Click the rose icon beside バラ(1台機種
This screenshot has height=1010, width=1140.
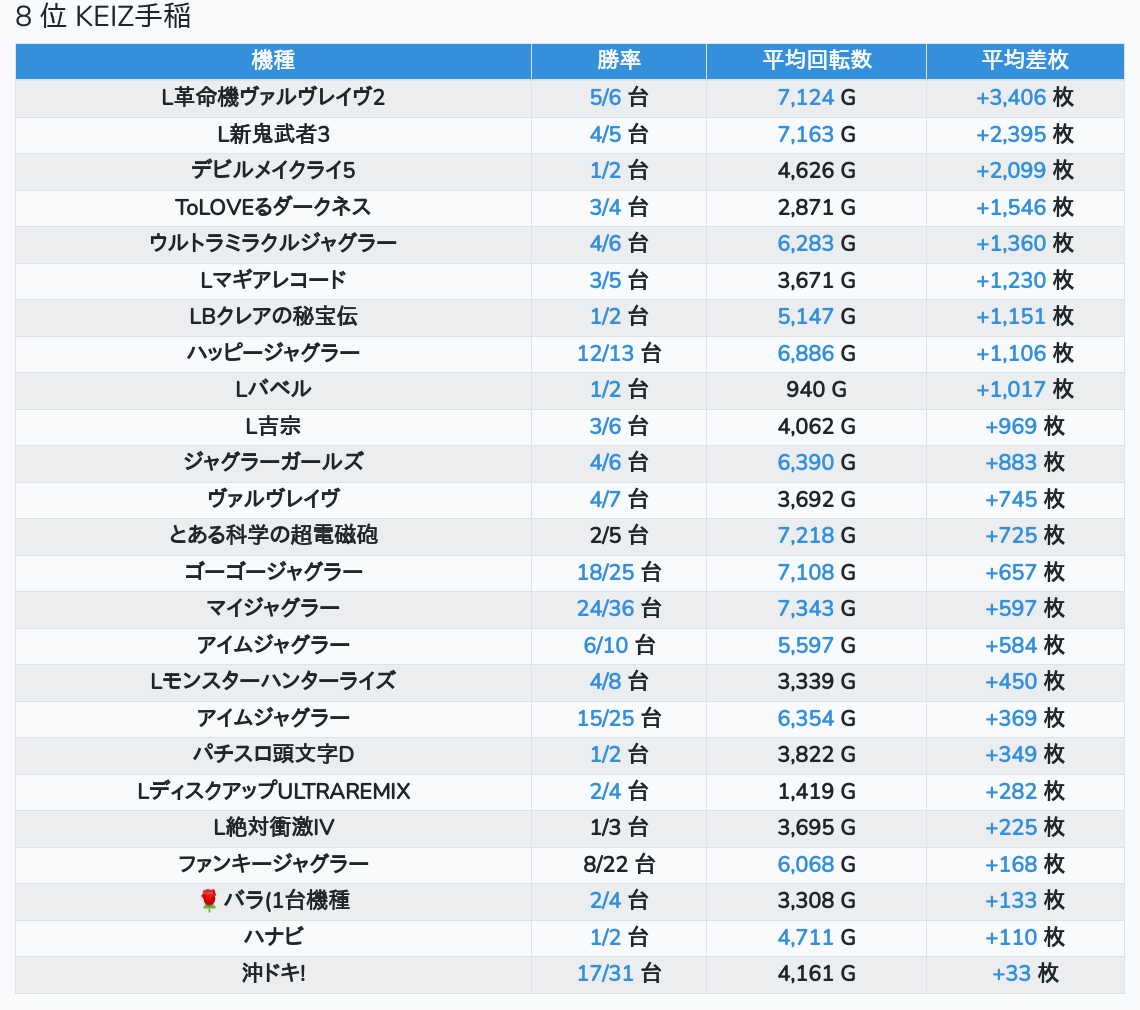208,901
